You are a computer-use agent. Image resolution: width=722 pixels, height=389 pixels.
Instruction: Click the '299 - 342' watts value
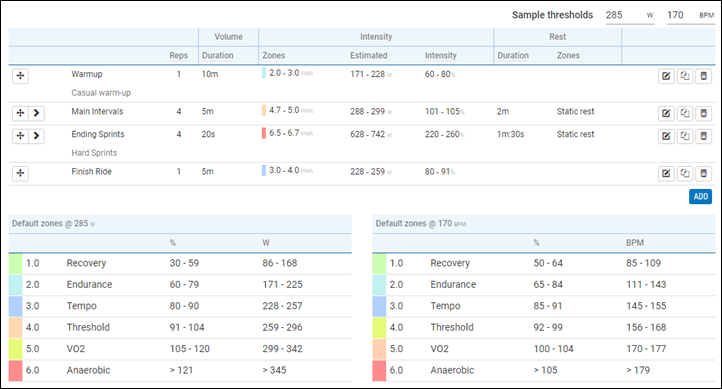(x=282, y=349)
